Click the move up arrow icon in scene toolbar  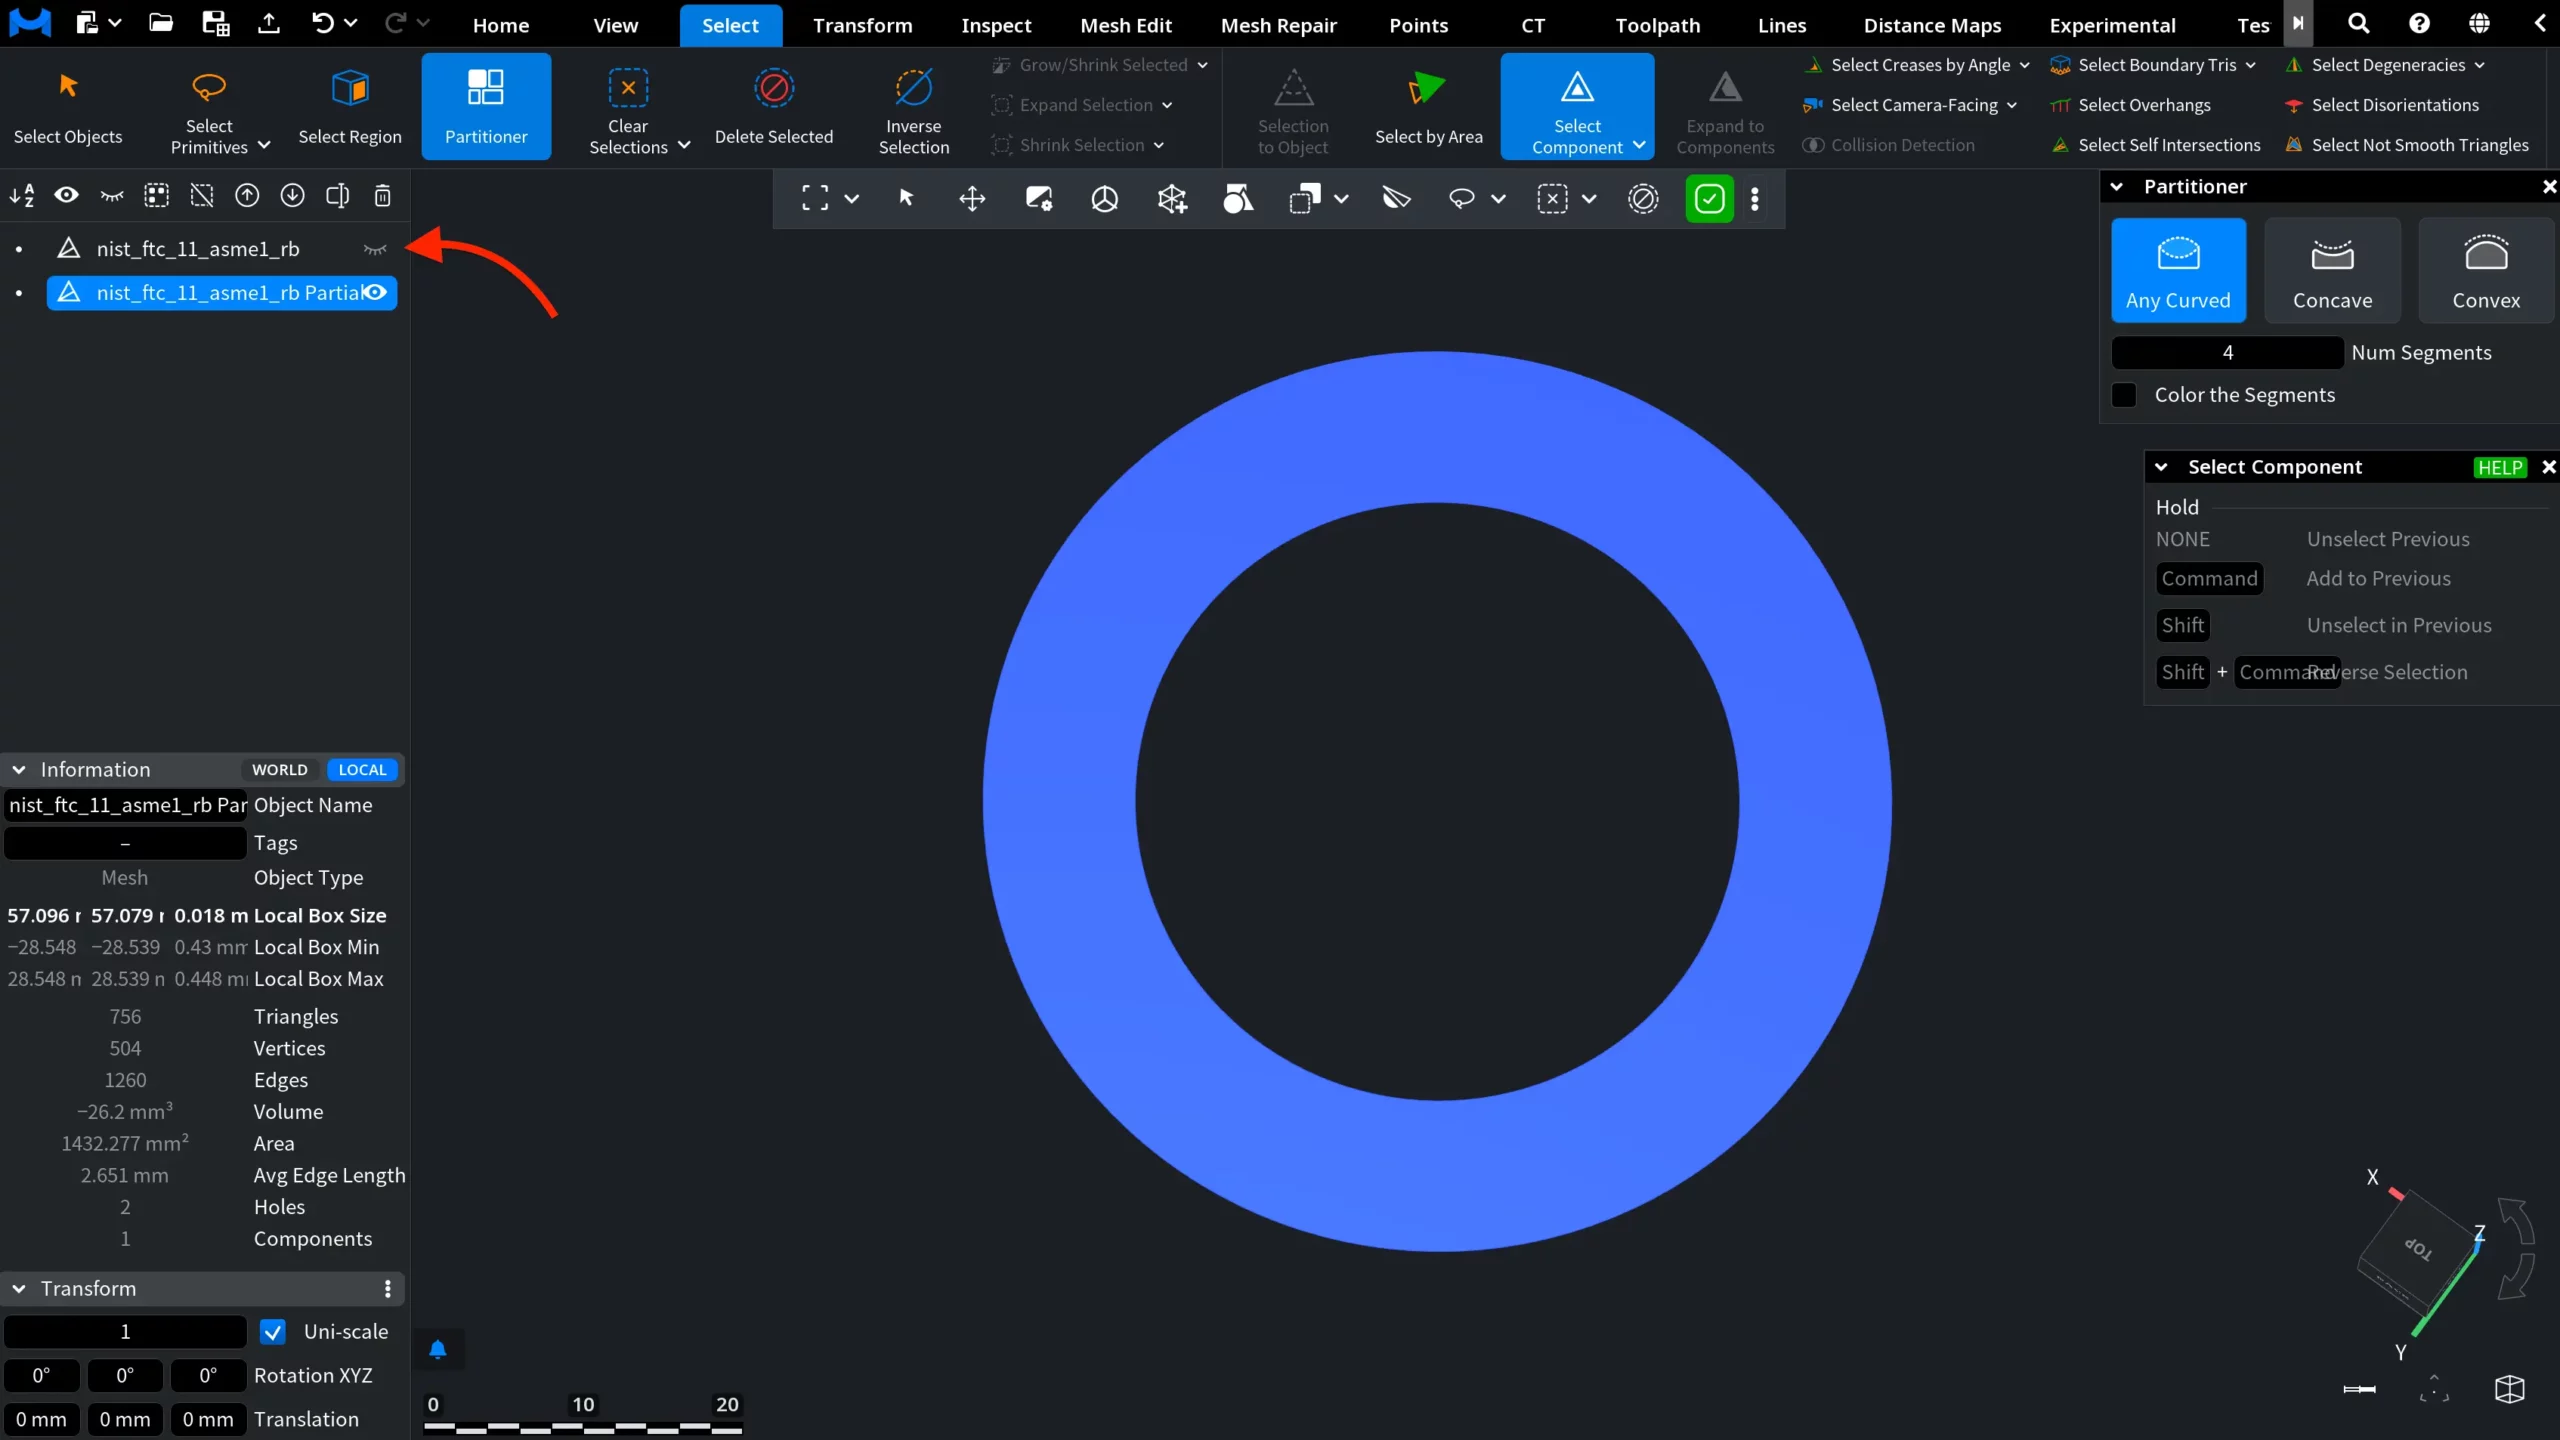[247, 196]
